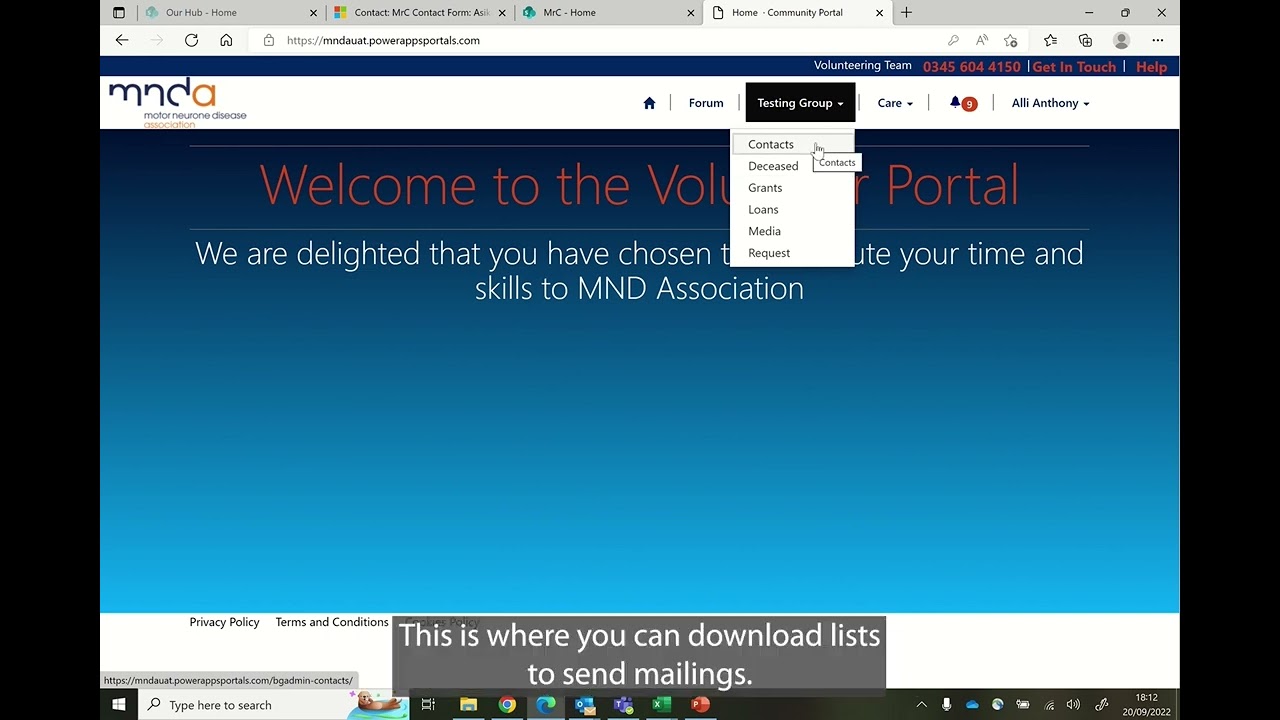Close the MrC - Home tab

click(x=691, y=13)
